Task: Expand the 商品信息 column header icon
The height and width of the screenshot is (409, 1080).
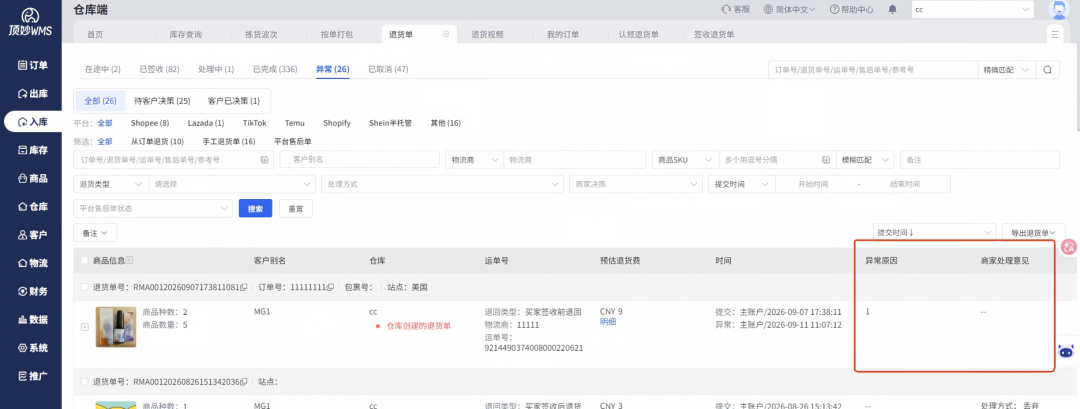Action: (129, 260)
